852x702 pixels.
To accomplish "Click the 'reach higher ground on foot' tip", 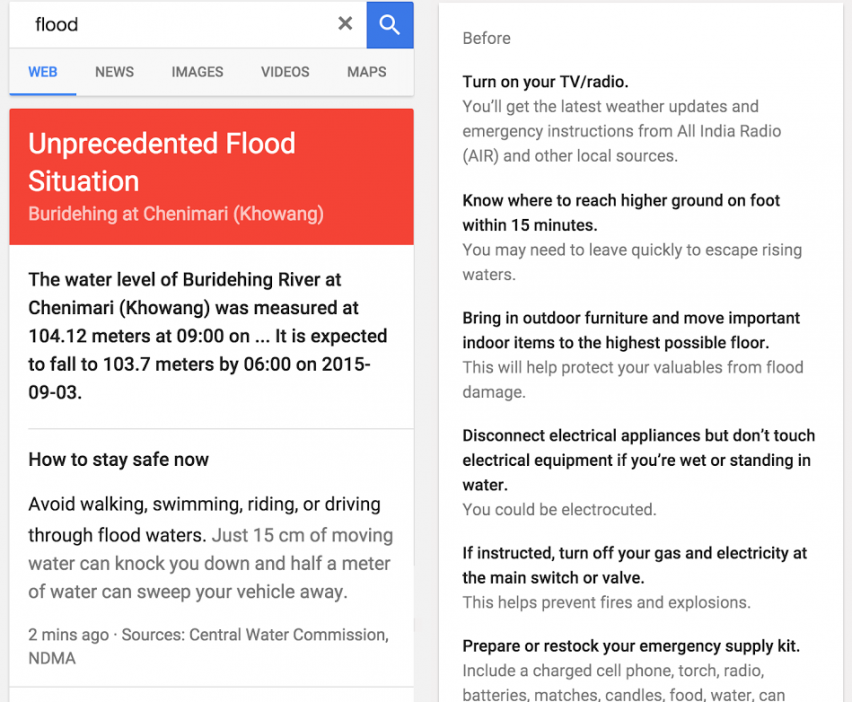I will 620,212.
